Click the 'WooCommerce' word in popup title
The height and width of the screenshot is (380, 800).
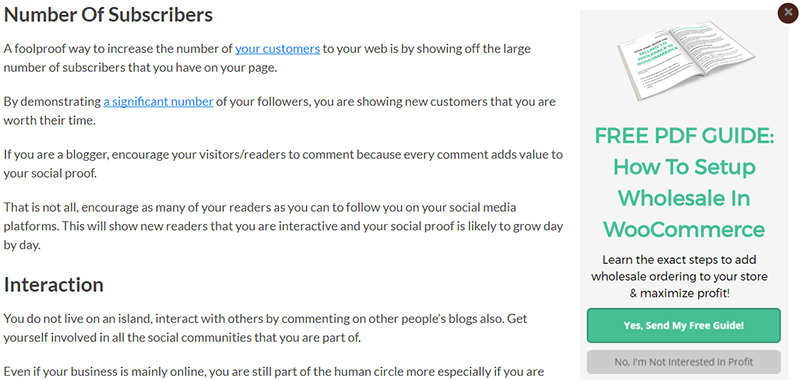(x=684, y=229)
